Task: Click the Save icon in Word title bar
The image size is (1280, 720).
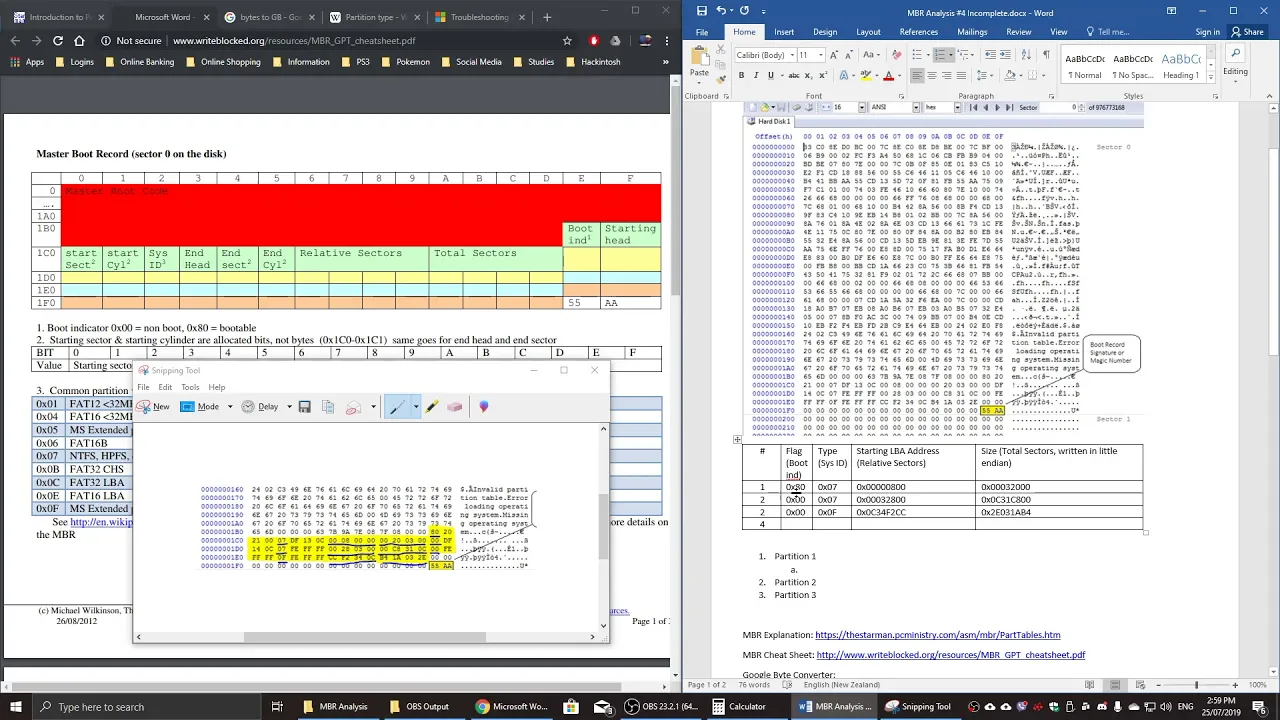Action: 702,11
